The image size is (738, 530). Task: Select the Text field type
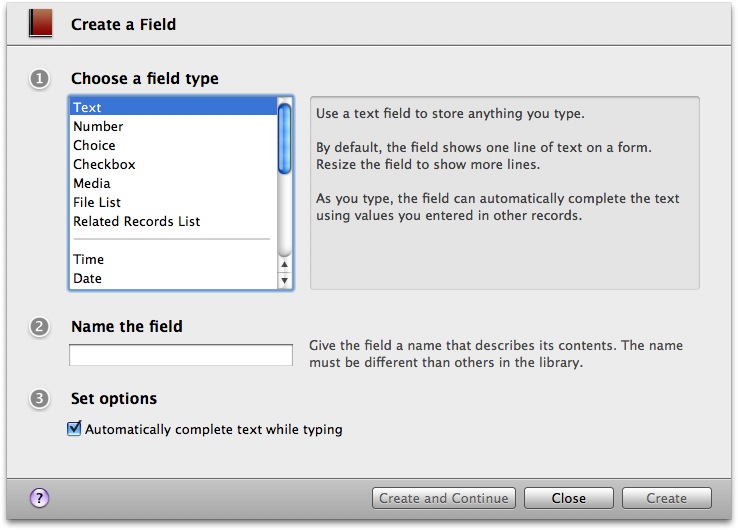(x=174, y=107)
